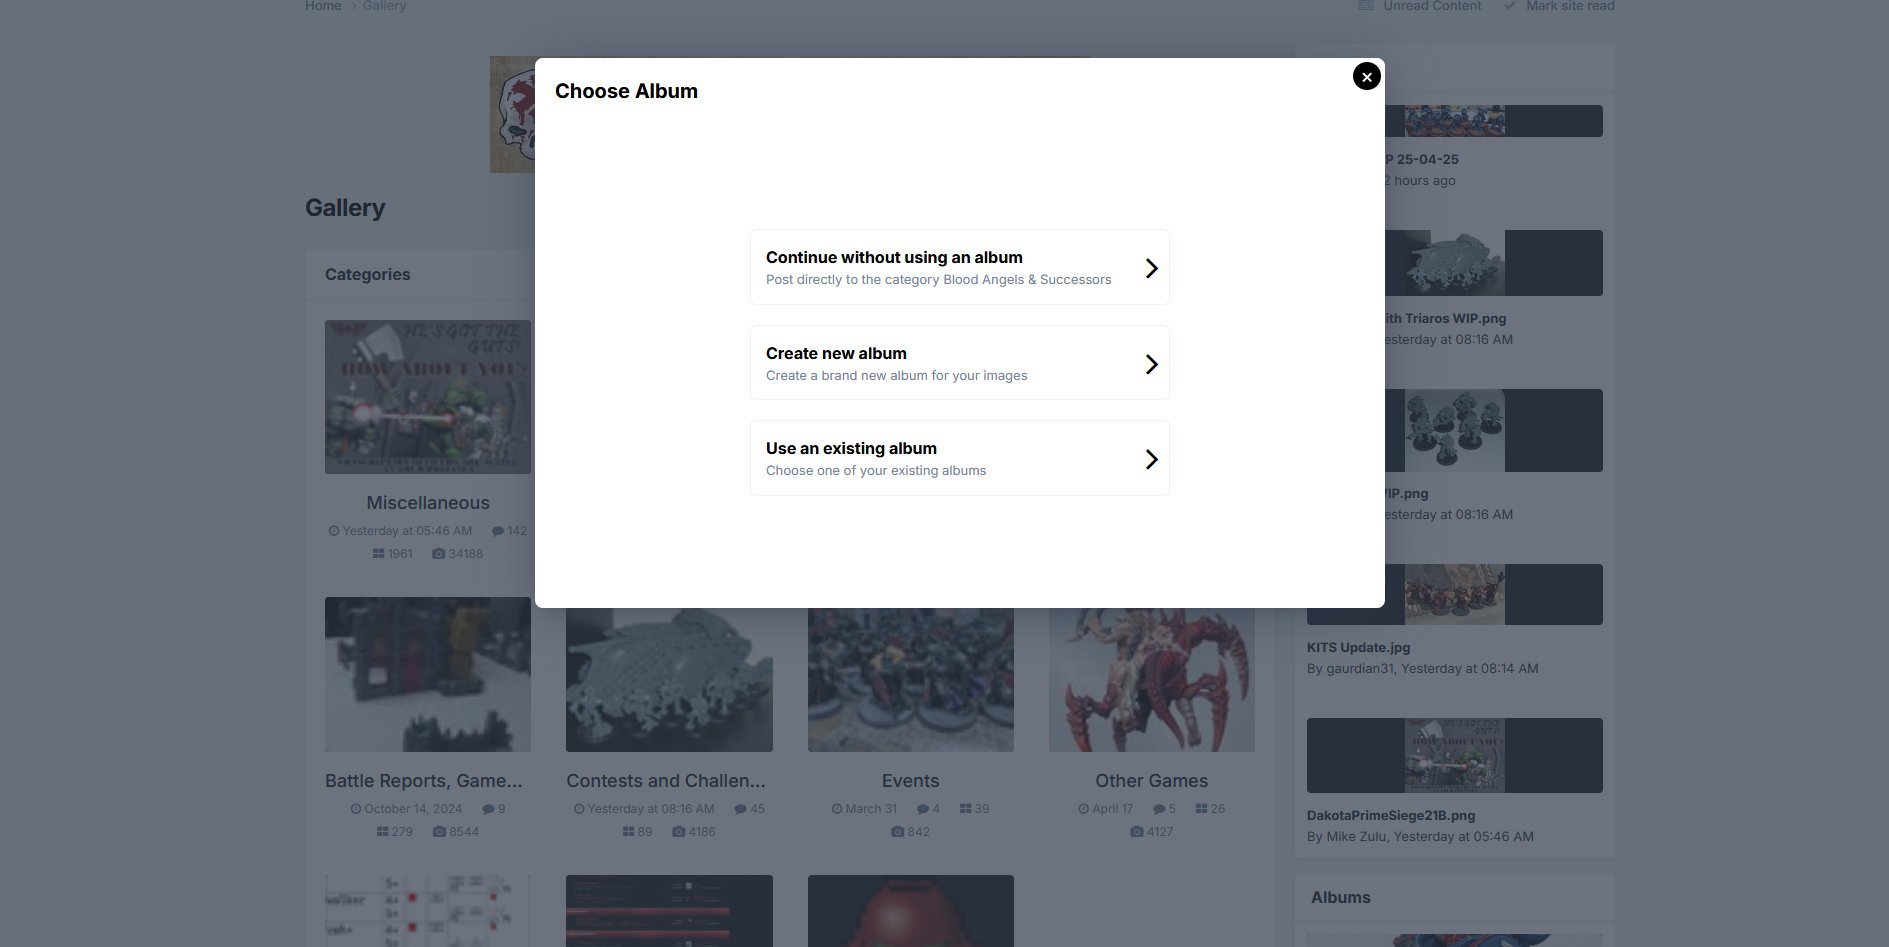Image resolution: width=1889 pixels, height=947 pixels.
Task: Open Unread Content link
Action: [x=1432, y=6]
